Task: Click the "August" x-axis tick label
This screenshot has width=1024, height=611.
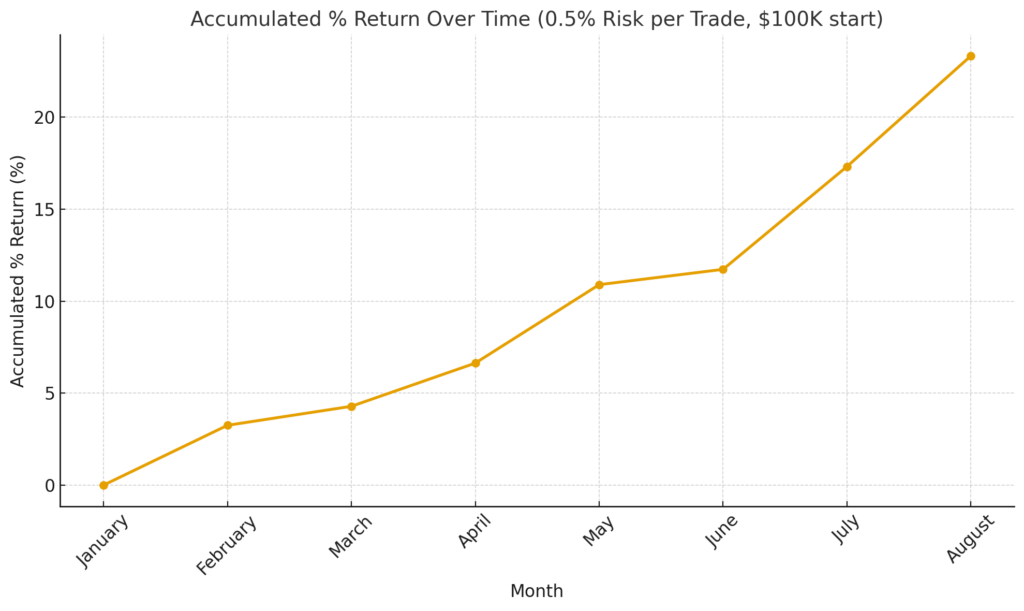Action: (971, 537)
